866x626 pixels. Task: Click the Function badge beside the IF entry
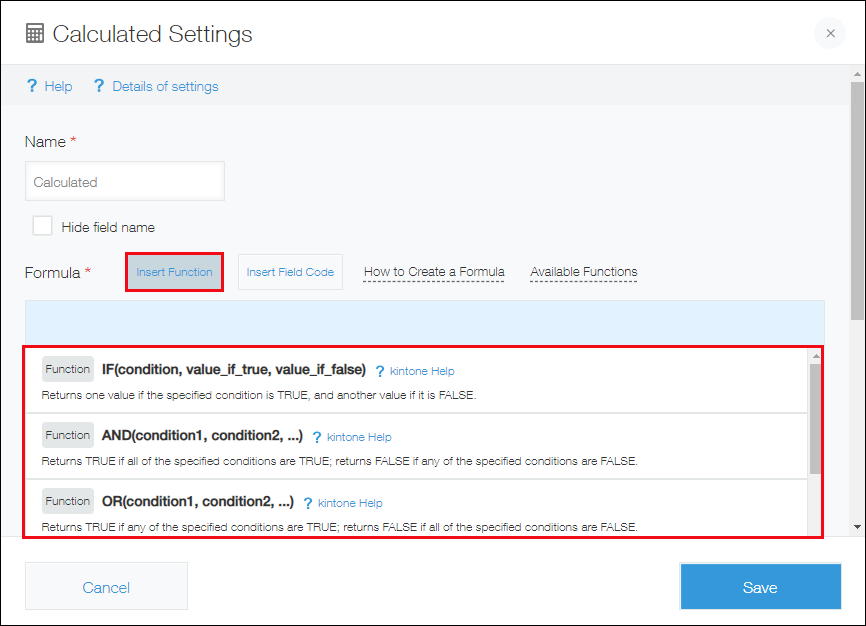point(67,368)
